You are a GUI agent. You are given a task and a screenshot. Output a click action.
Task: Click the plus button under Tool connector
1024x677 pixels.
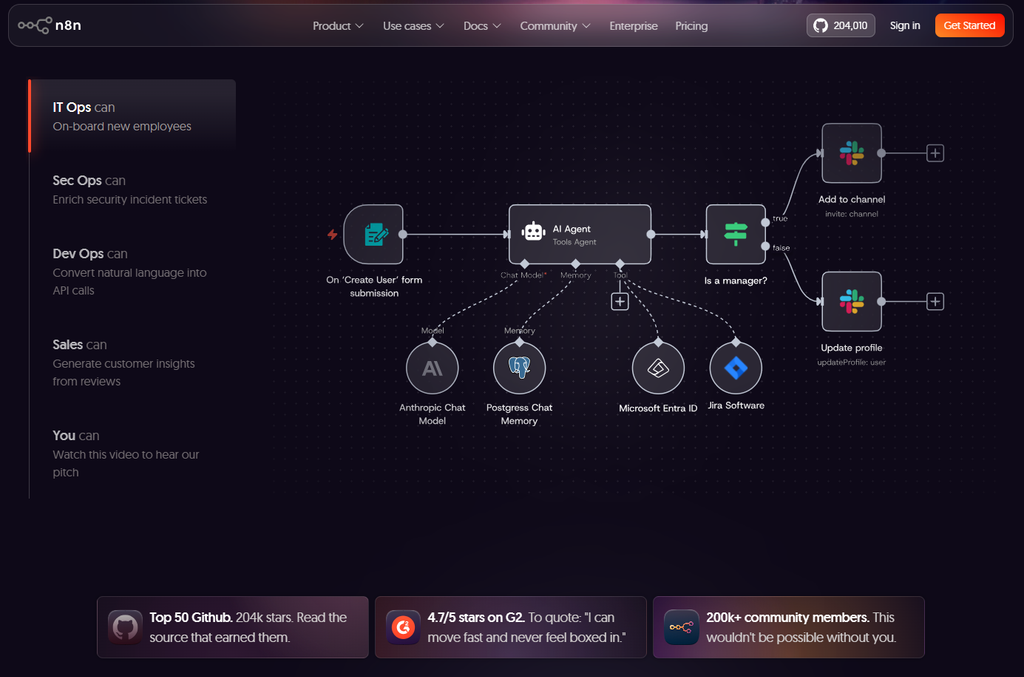[x=620, y=302]
